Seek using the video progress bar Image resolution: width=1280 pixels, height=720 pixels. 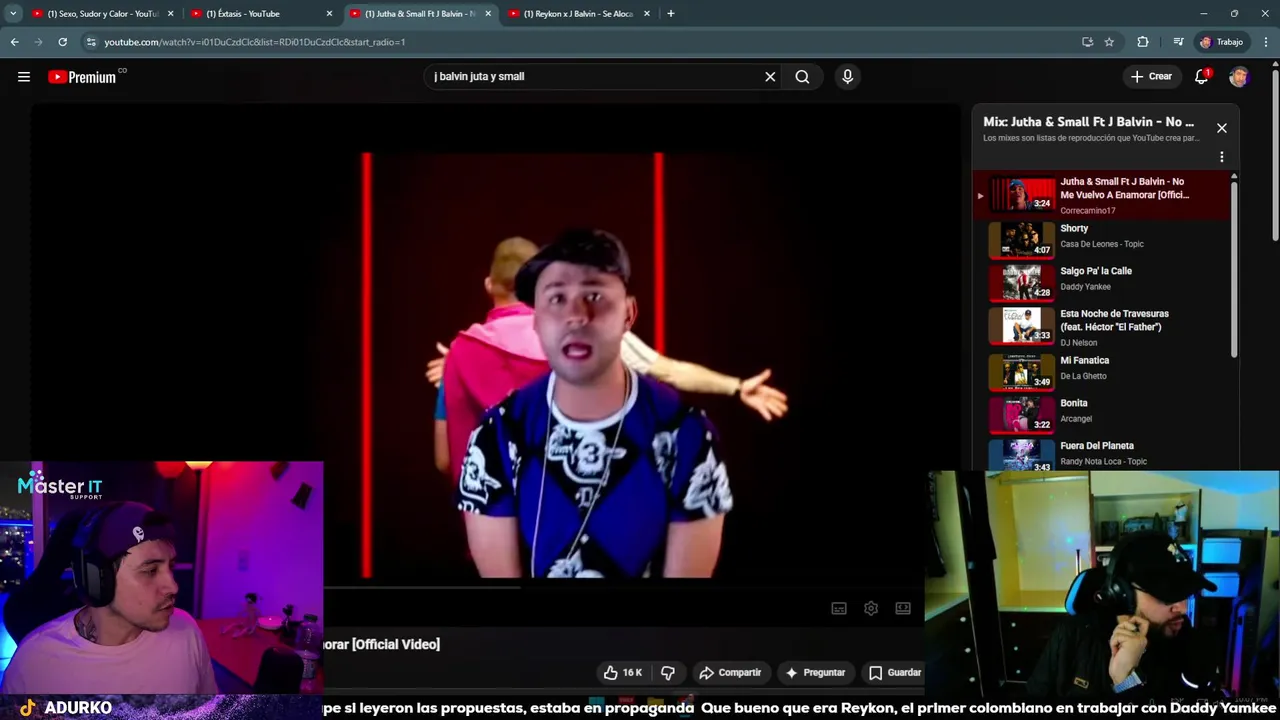coord(626,587)
